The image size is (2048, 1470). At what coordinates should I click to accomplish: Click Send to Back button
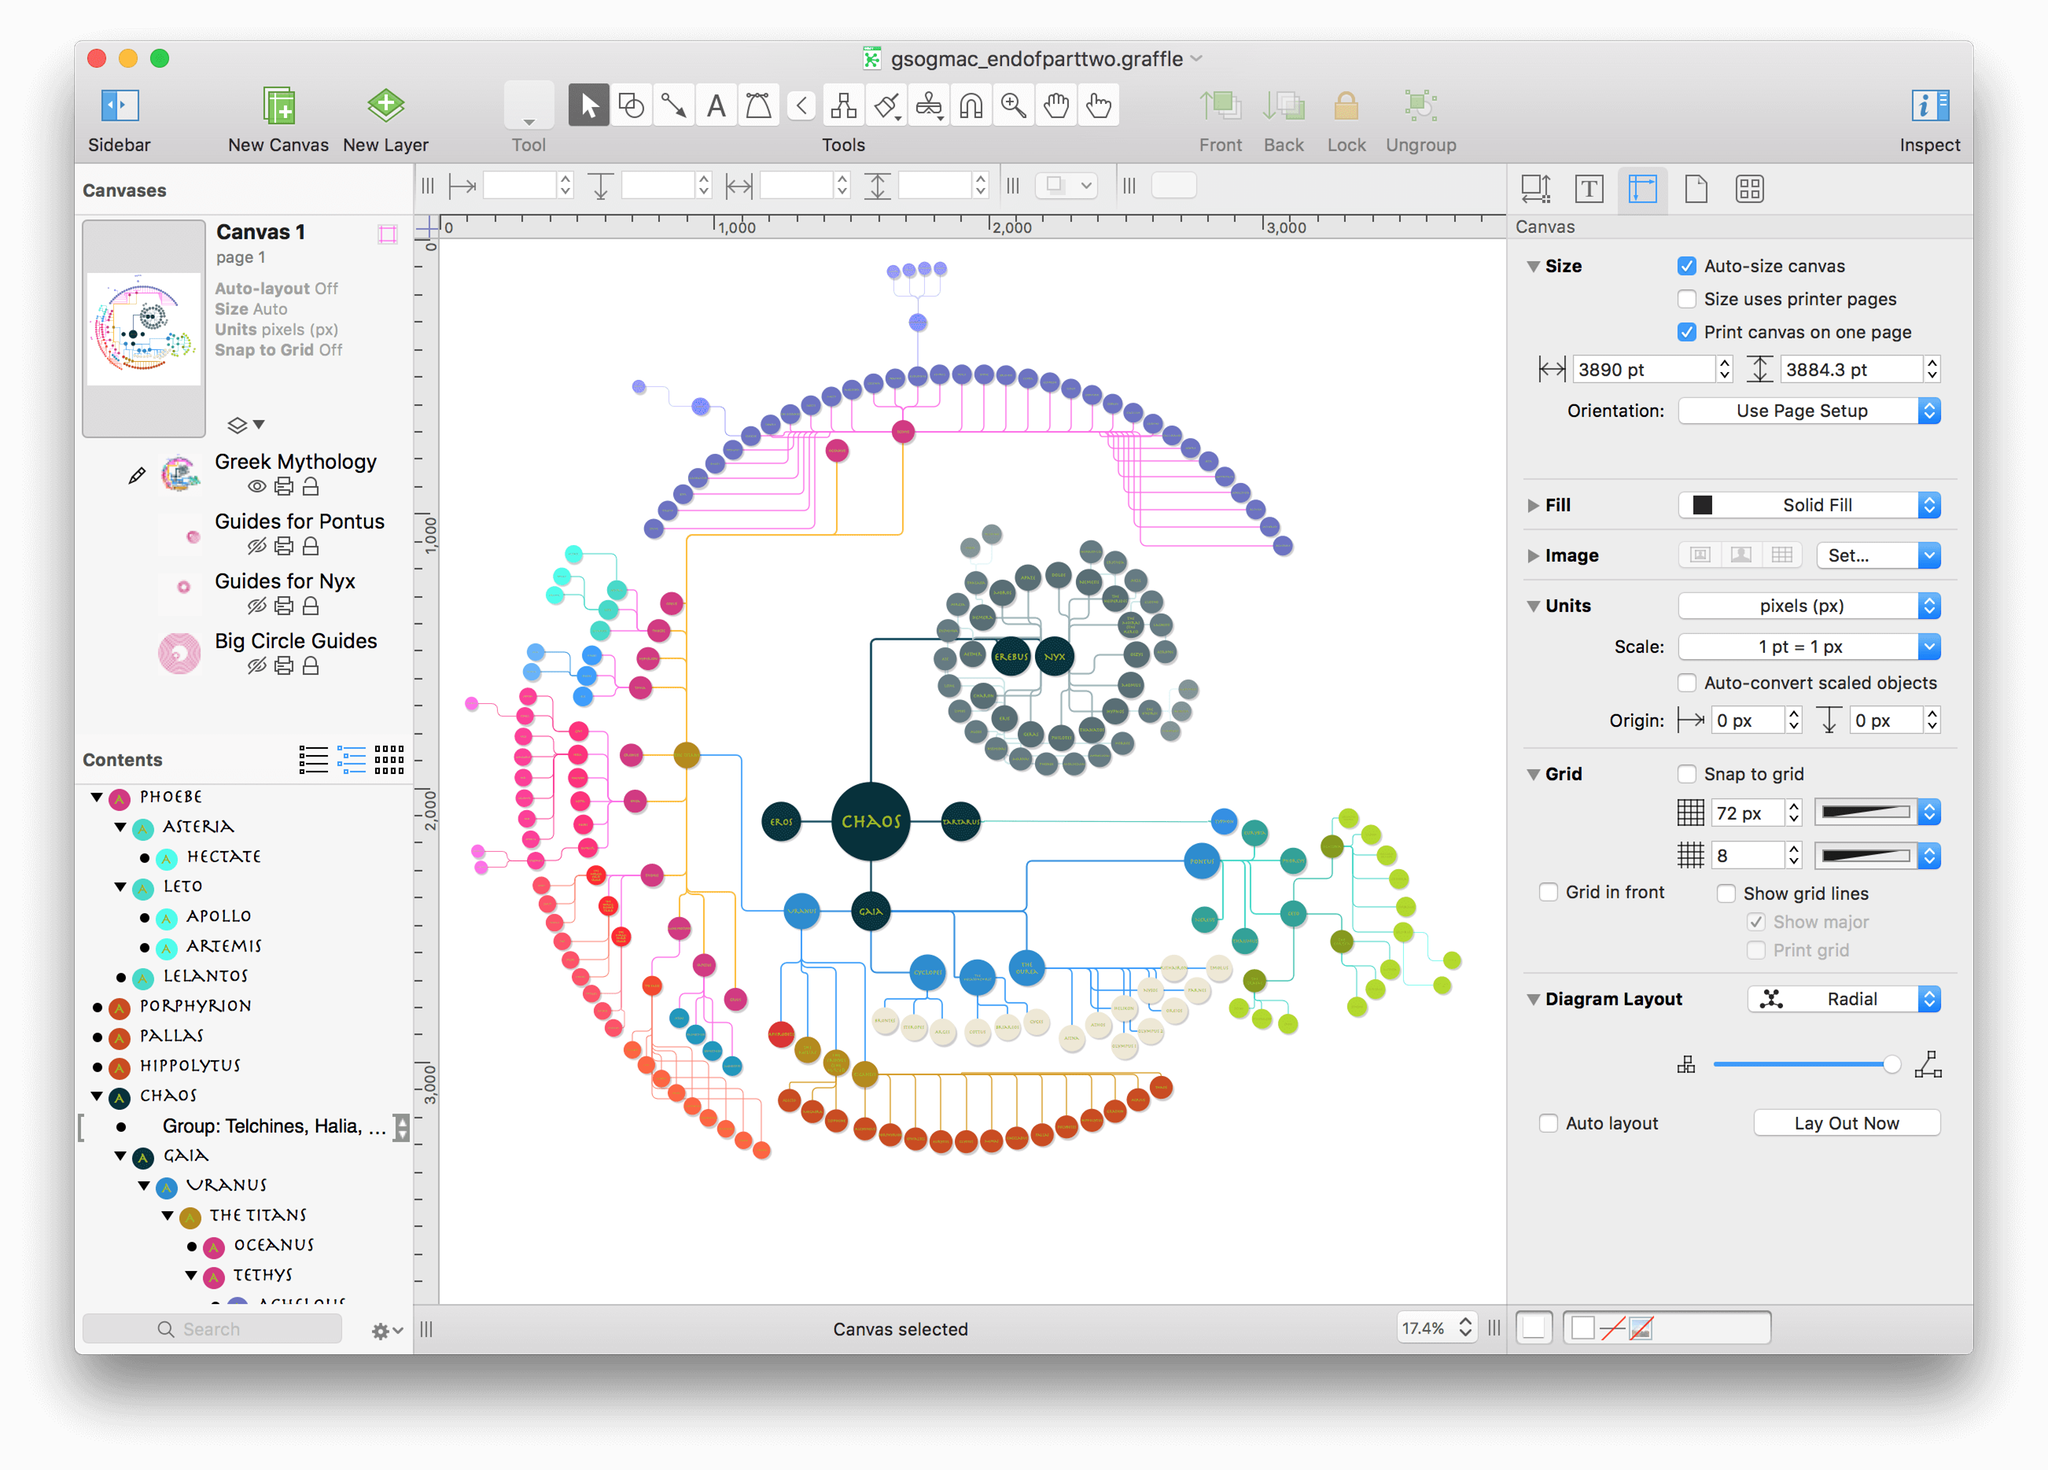(1284, 107)
